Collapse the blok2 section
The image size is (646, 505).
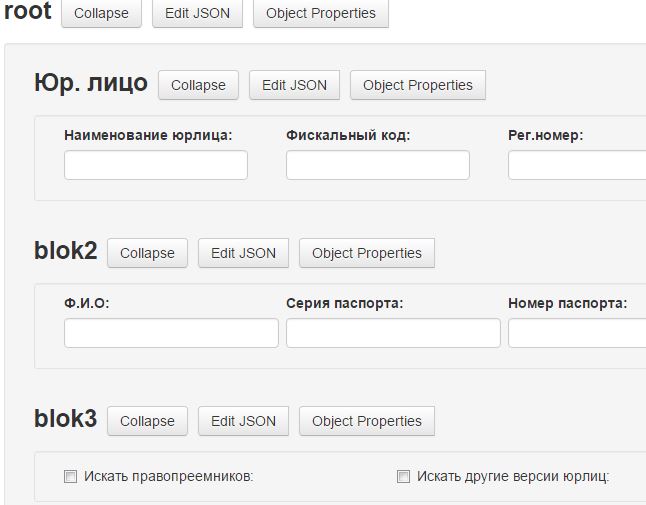point(147,253)
